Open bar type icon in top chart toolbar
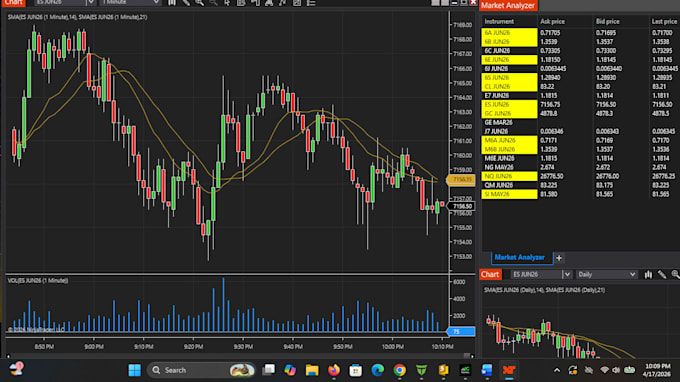This screenshot has height=382, width=680. pos(172,3)
